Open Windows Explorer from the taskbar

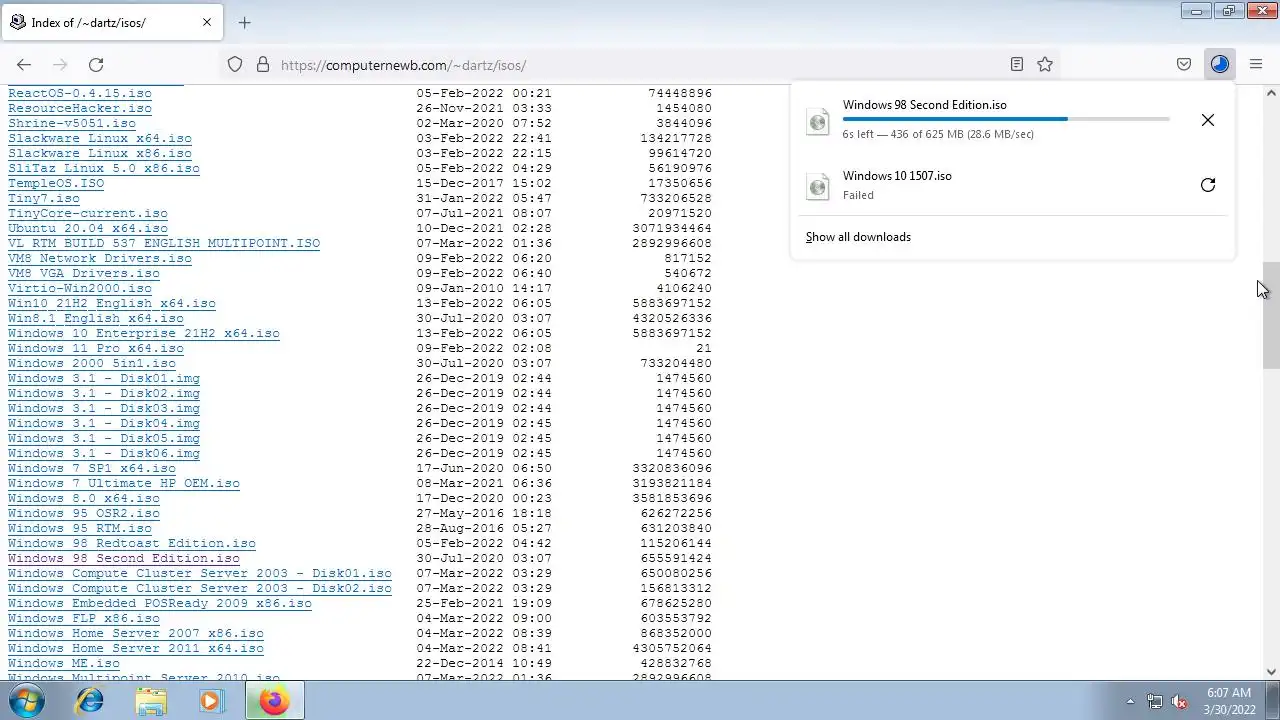coord(151,701)
